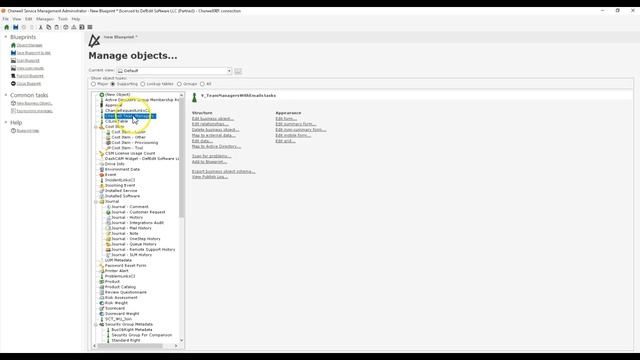Click Edit mobile form link
The width and height of the screenshot is (640, 360).
293,135
